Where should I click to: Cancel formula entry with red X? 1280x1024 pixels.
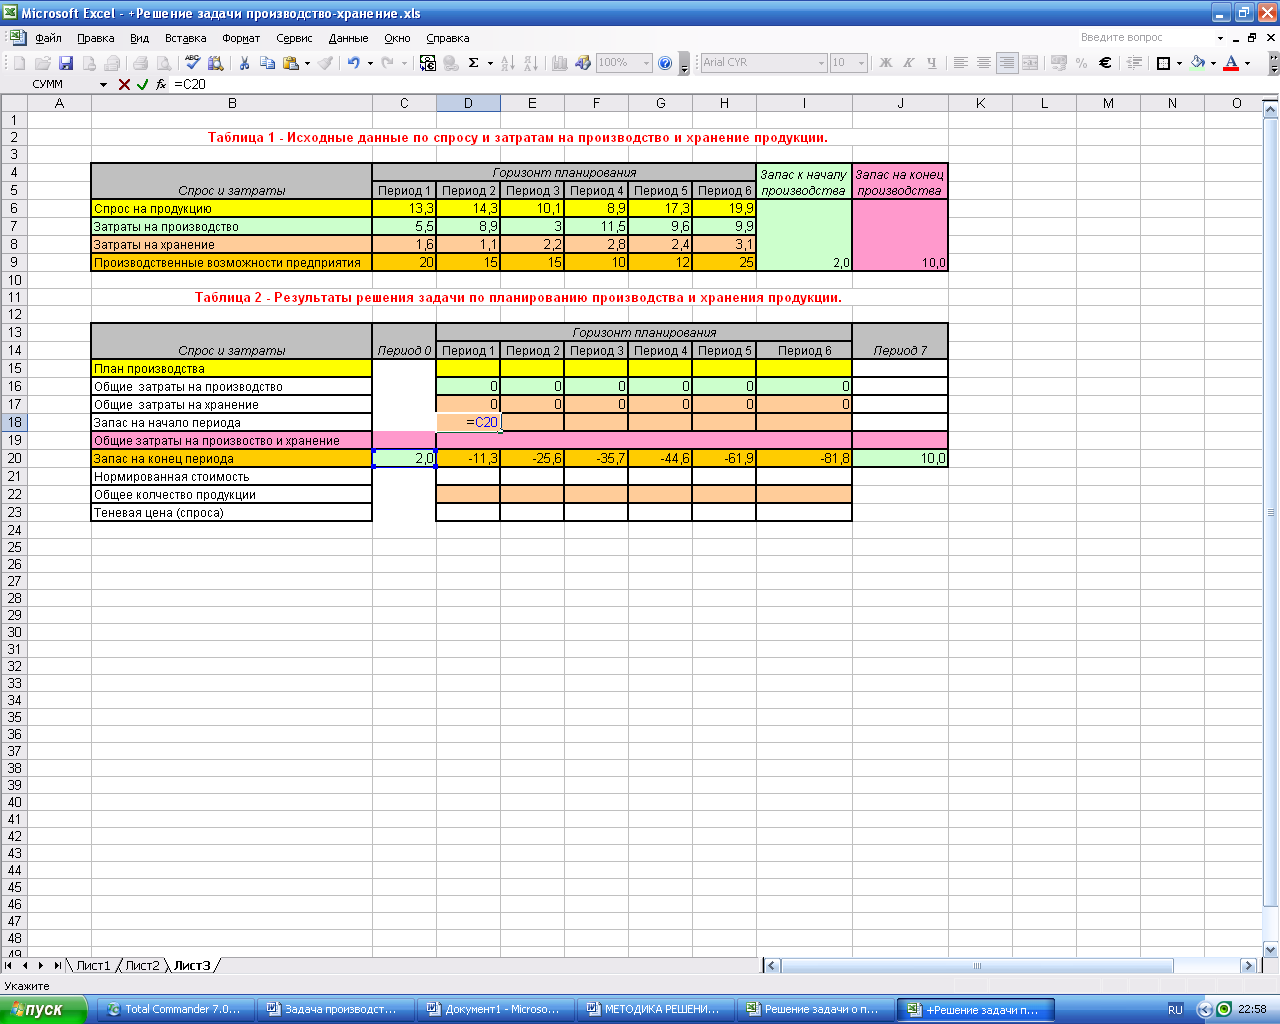pos(124,85)
